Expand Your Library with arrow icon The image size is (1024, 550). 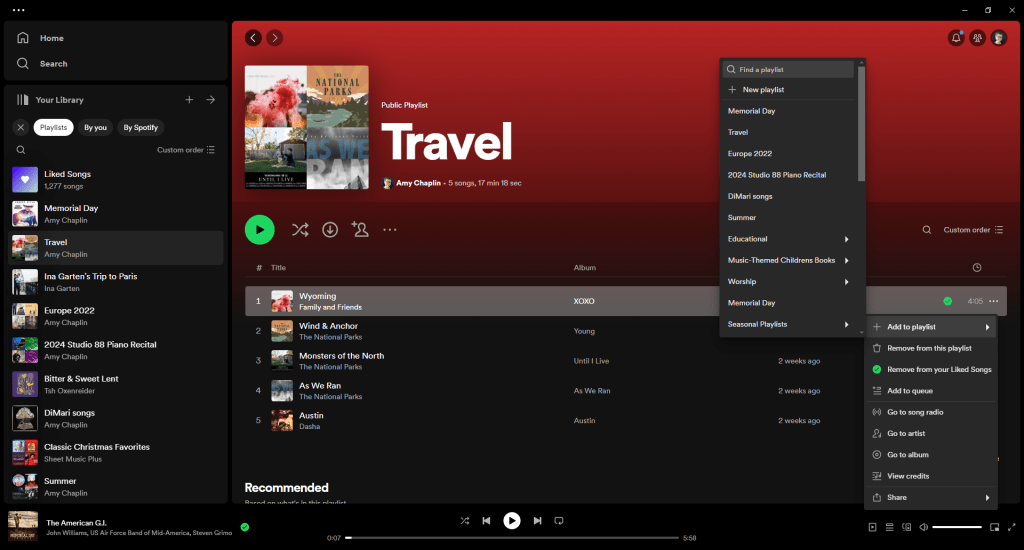coord(210,99)
